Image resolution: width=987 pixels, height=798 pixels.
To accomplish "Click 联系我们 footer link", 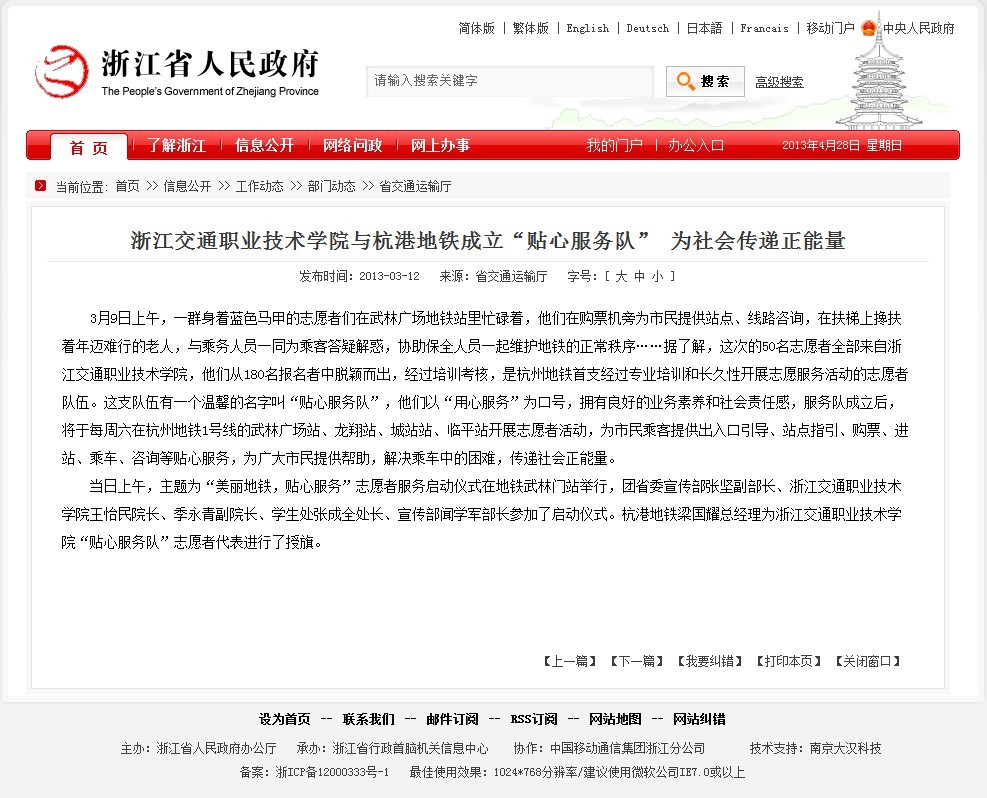I will click(369, 719).
